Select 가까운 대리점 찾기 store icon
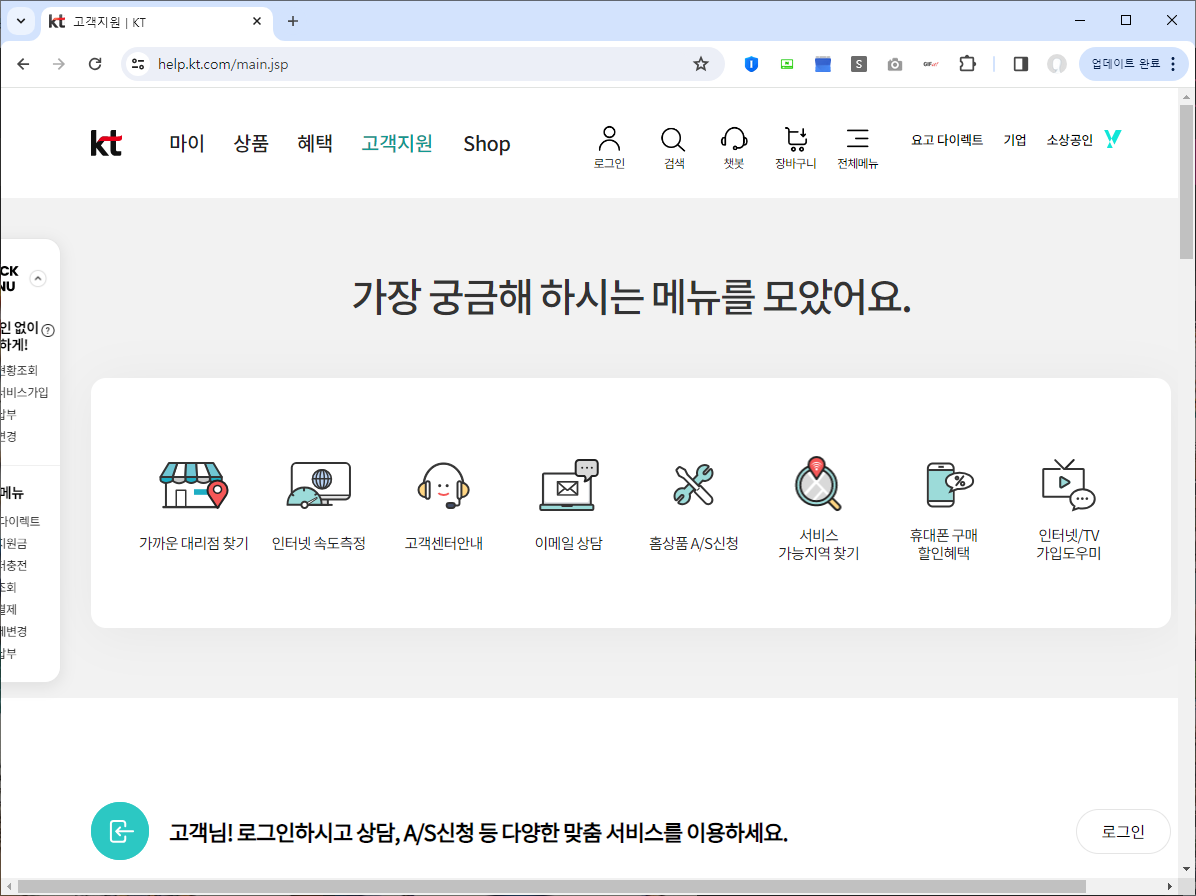This screenshot has height=896, width=1196. point(194,485)
